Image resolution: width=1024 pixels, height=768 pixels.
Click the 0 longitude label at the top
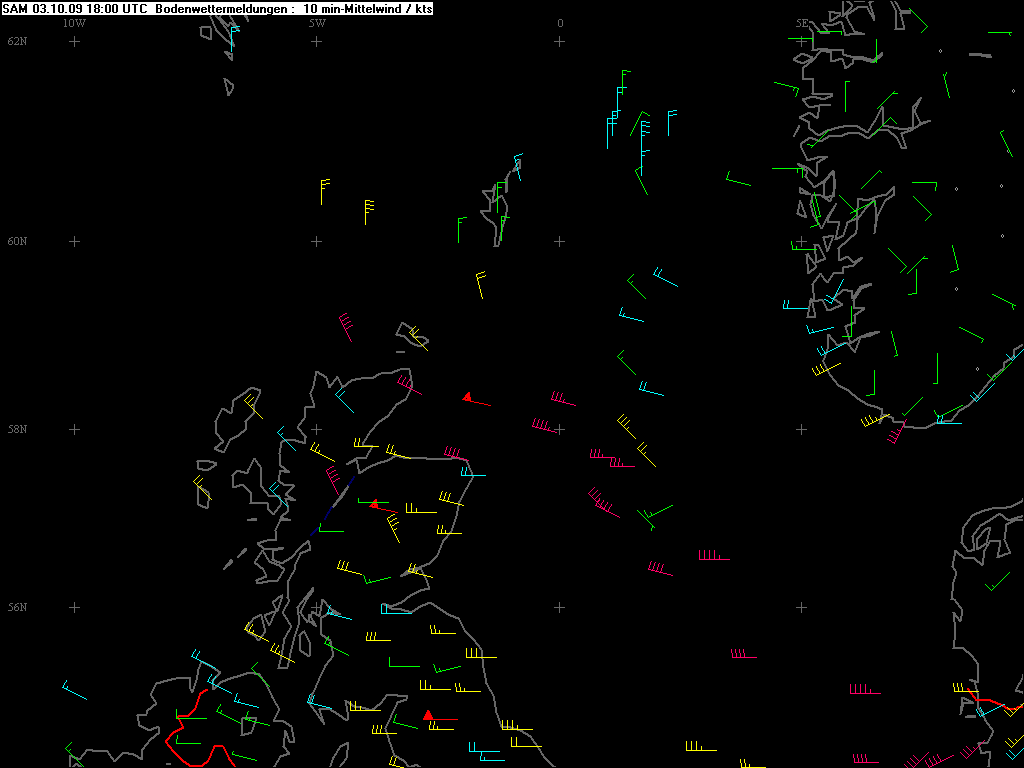click(x=560, y=22)
